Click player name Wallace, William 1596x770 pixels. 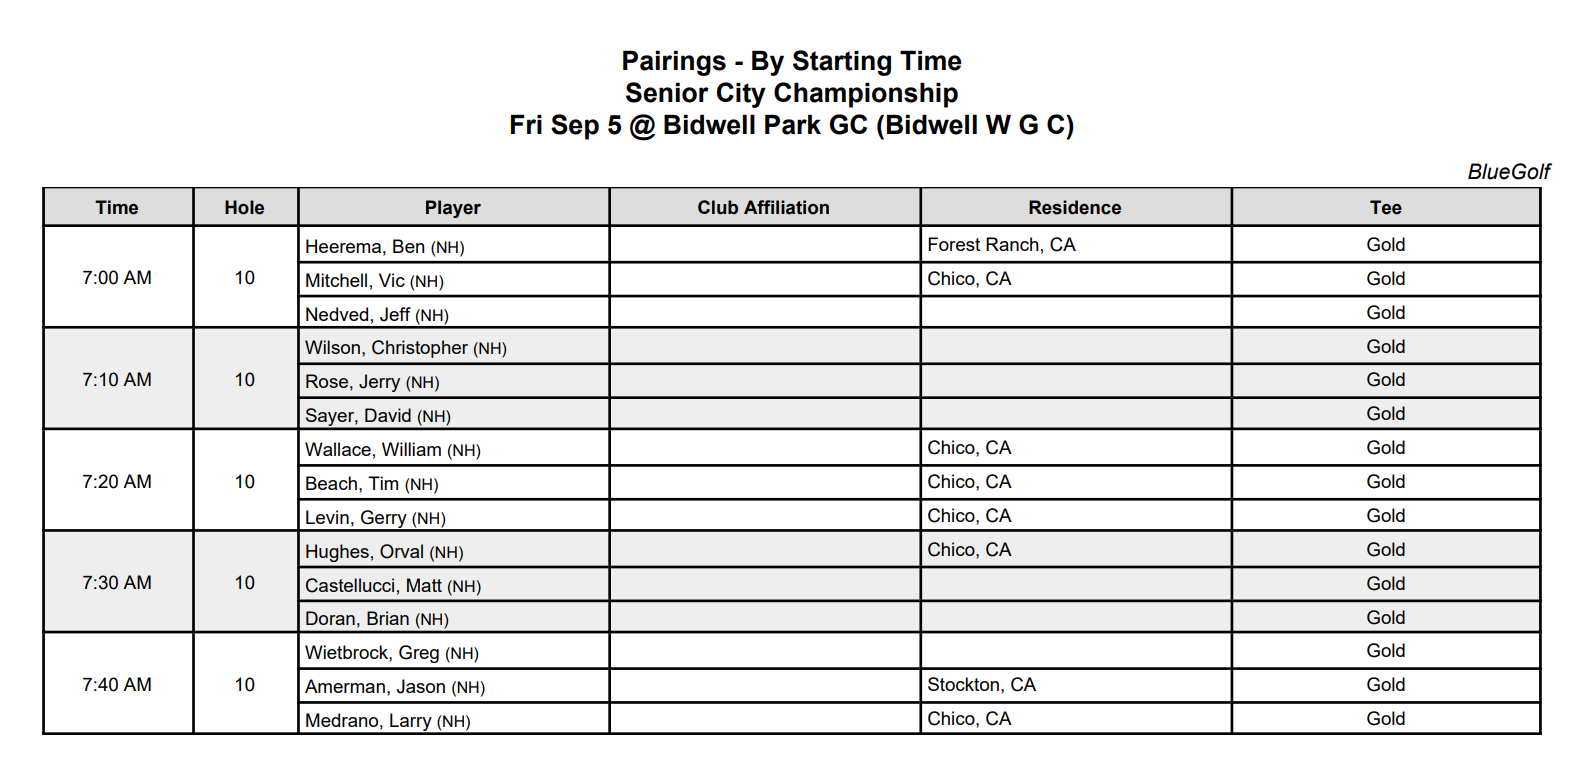pyautogui.click(x=373, y=450)
